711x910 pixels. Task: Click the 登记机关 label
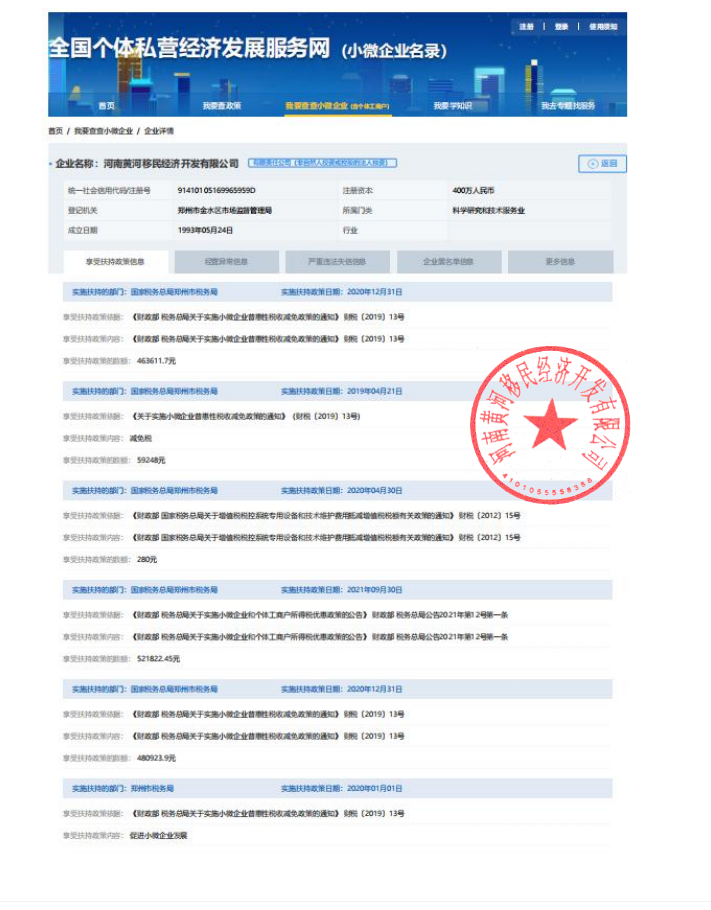pos(82,211)
